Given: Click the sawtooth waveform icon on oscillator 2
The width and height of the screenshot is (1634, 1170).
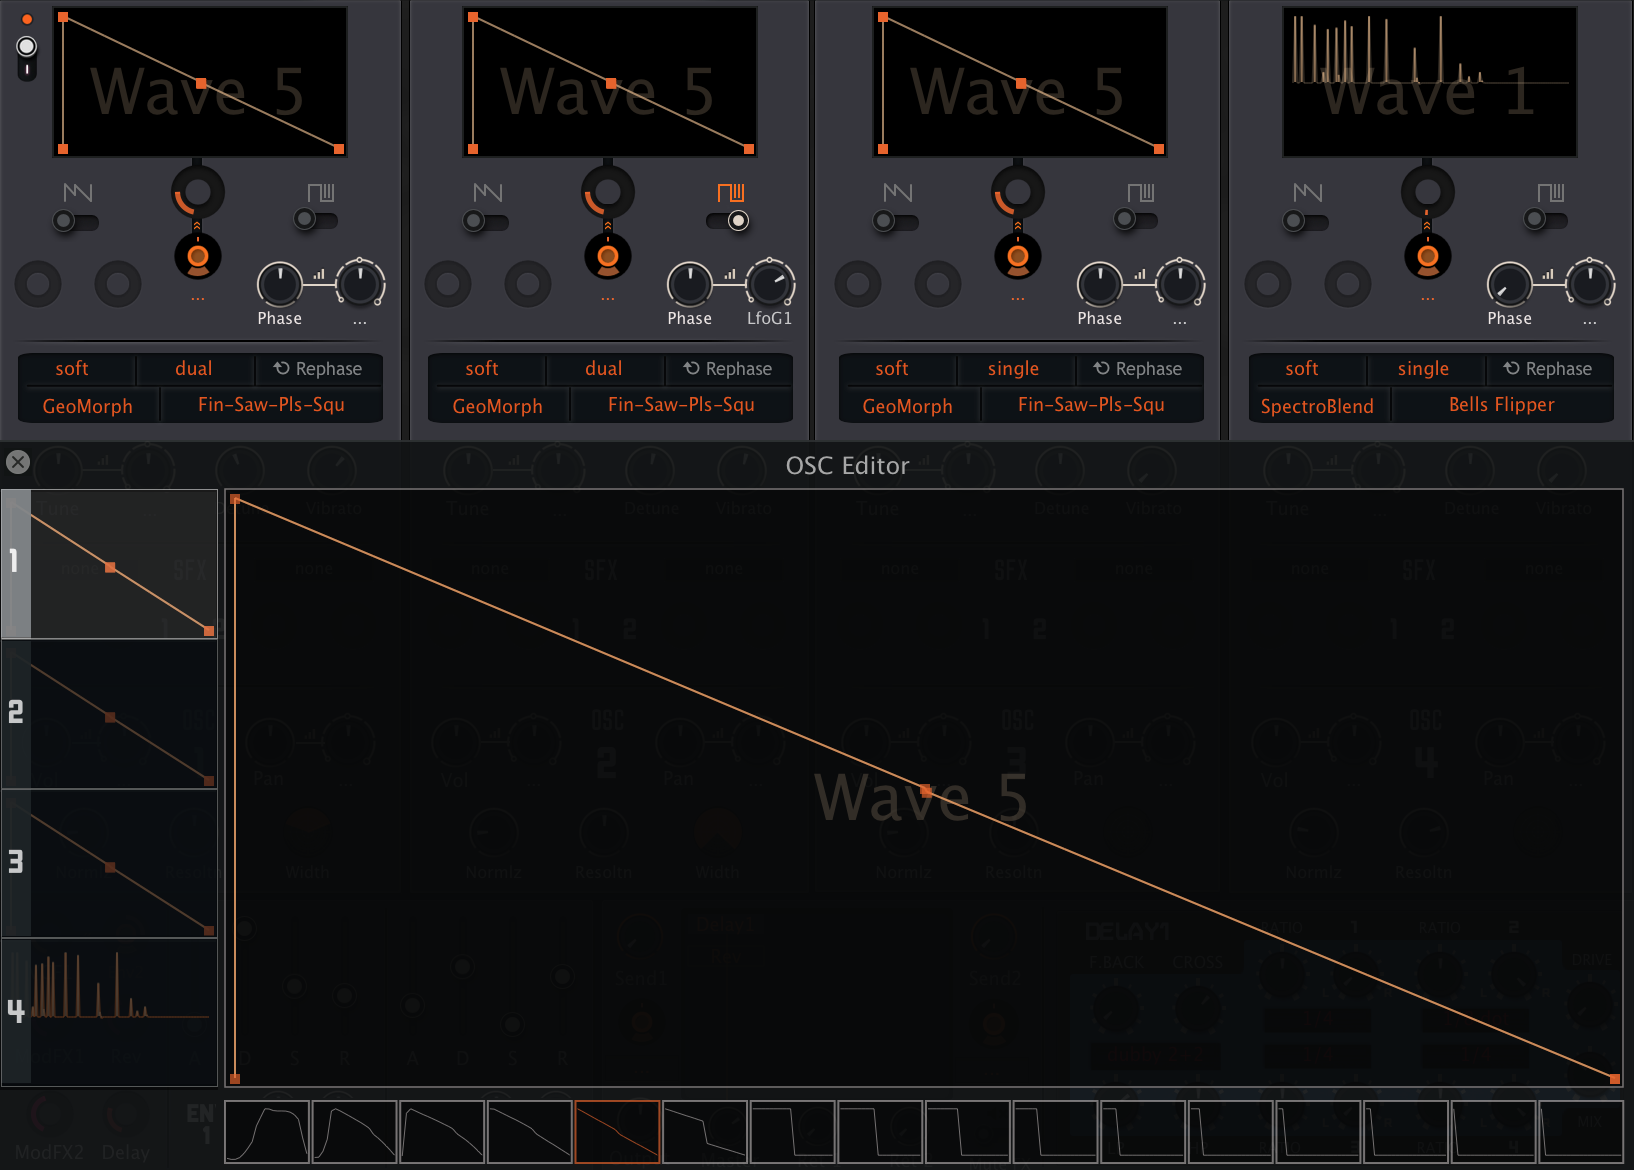Looking at the screenshot, I should click(x=487, y=192).
